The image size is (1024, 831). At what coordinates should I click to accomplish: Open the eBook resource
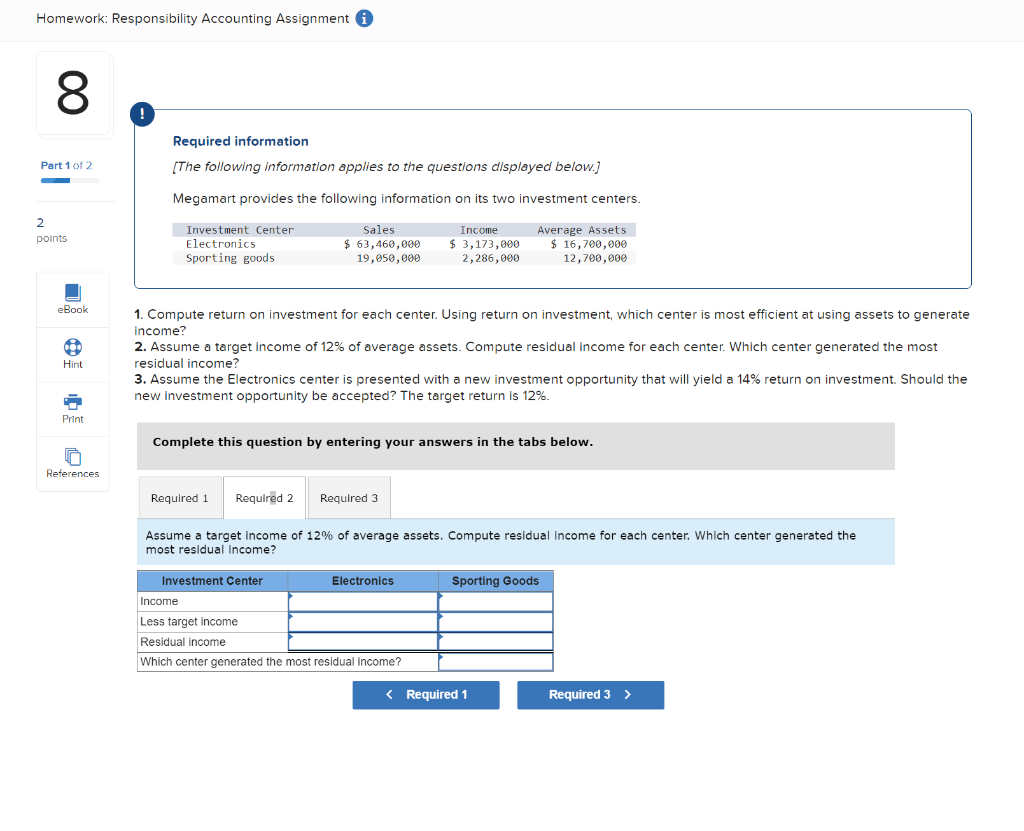coord(72,298)
